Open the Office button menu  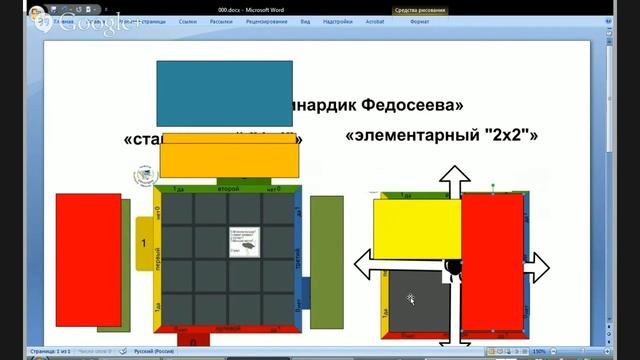[36, 14]
